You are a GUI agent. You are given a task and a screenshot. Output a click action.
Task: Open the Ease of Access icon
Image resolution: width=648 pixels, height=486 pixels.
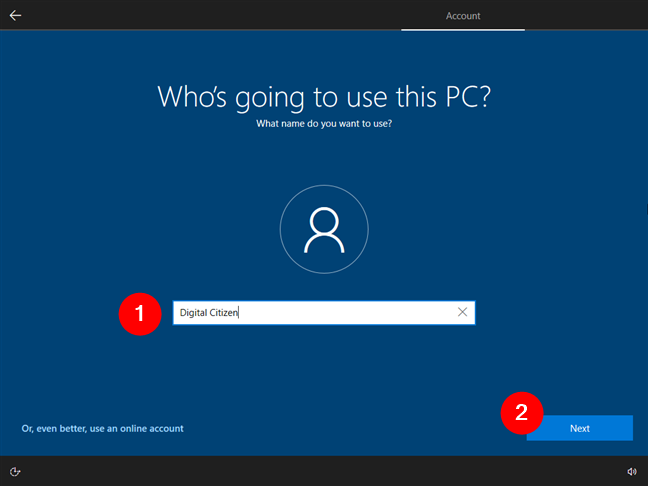click(x=15, y=472)
